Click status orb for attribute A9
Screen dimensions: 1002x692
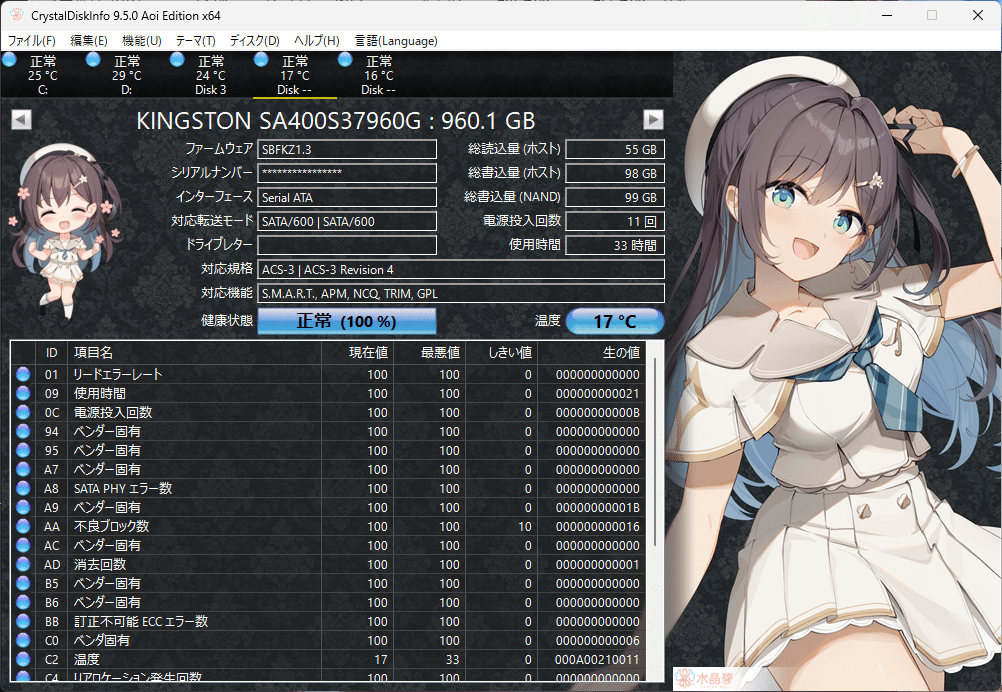(23, 507)
